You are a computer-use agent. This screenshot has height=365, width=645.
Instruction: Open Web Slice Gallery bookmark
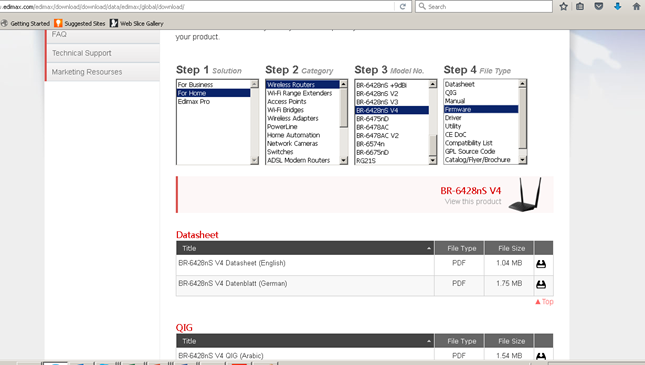tap(137, 23)
